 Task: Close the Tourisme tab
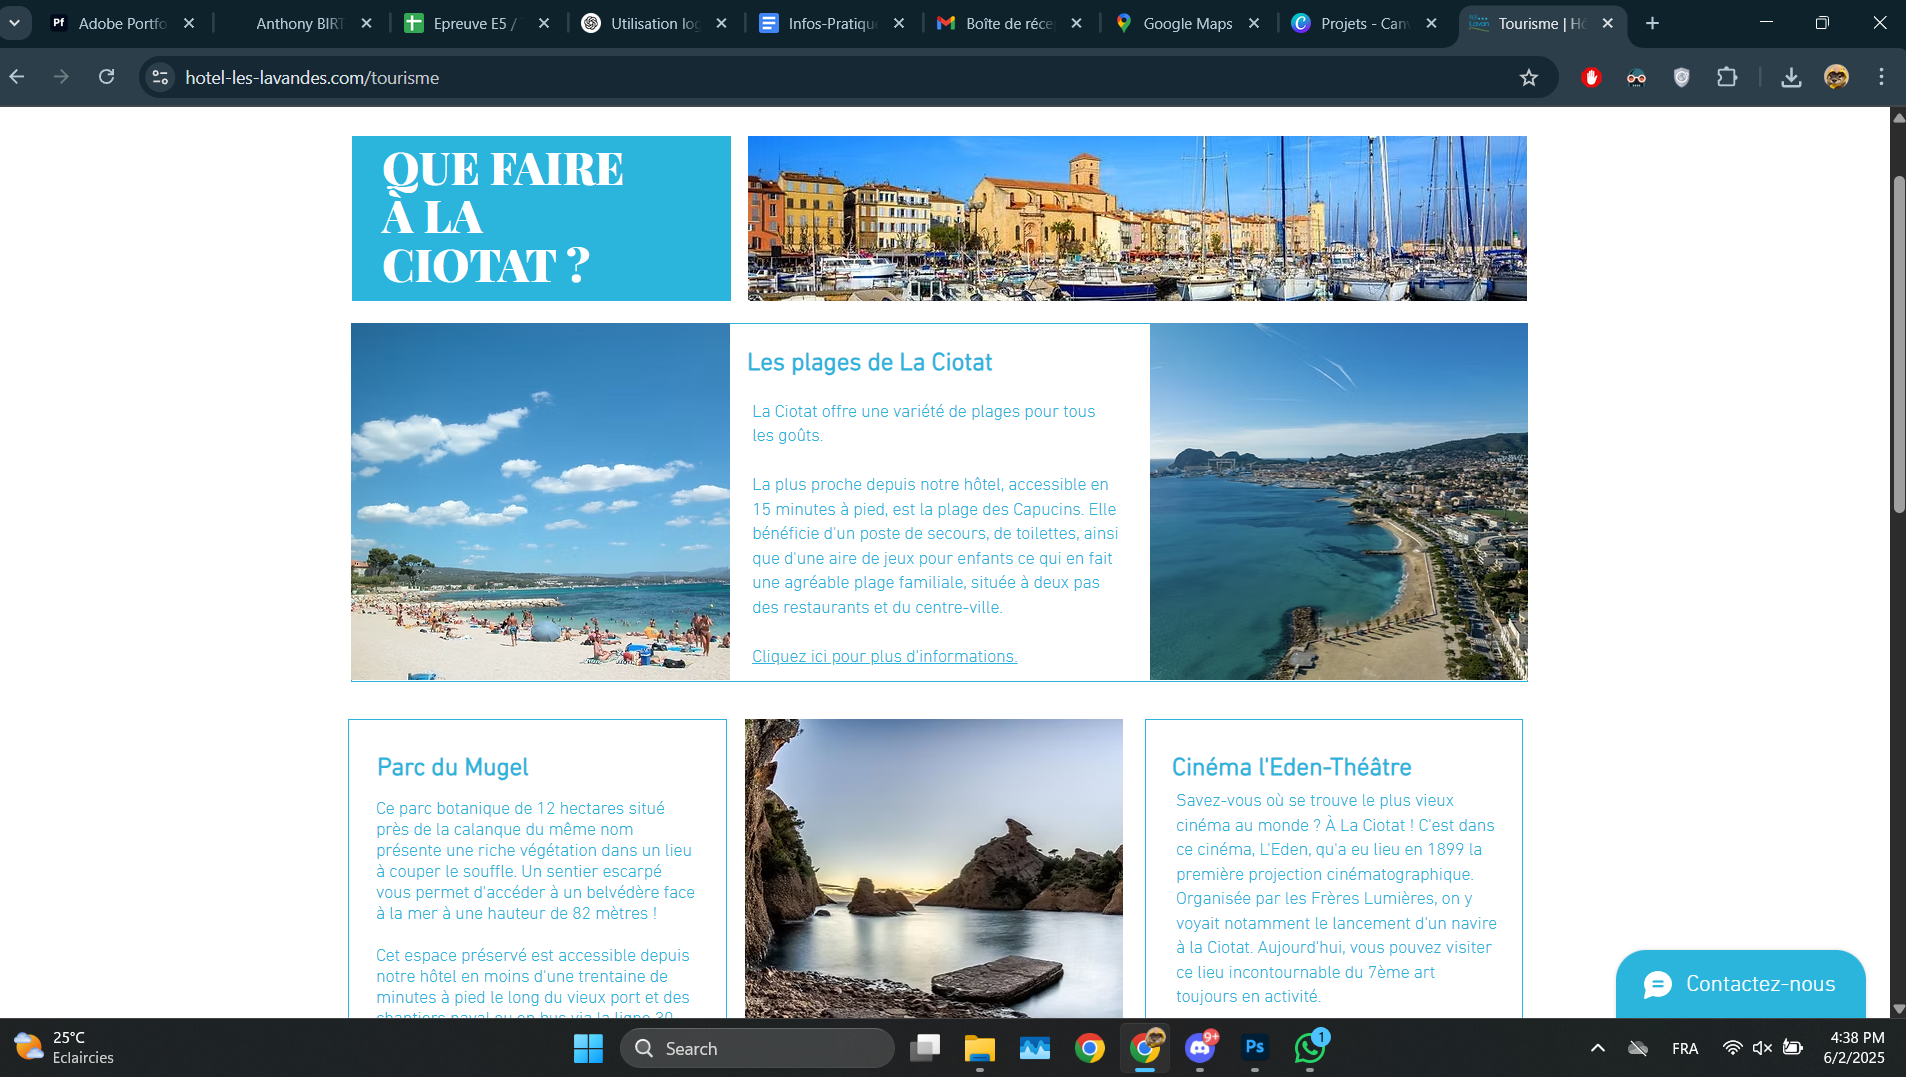(x=1608, y=23)
